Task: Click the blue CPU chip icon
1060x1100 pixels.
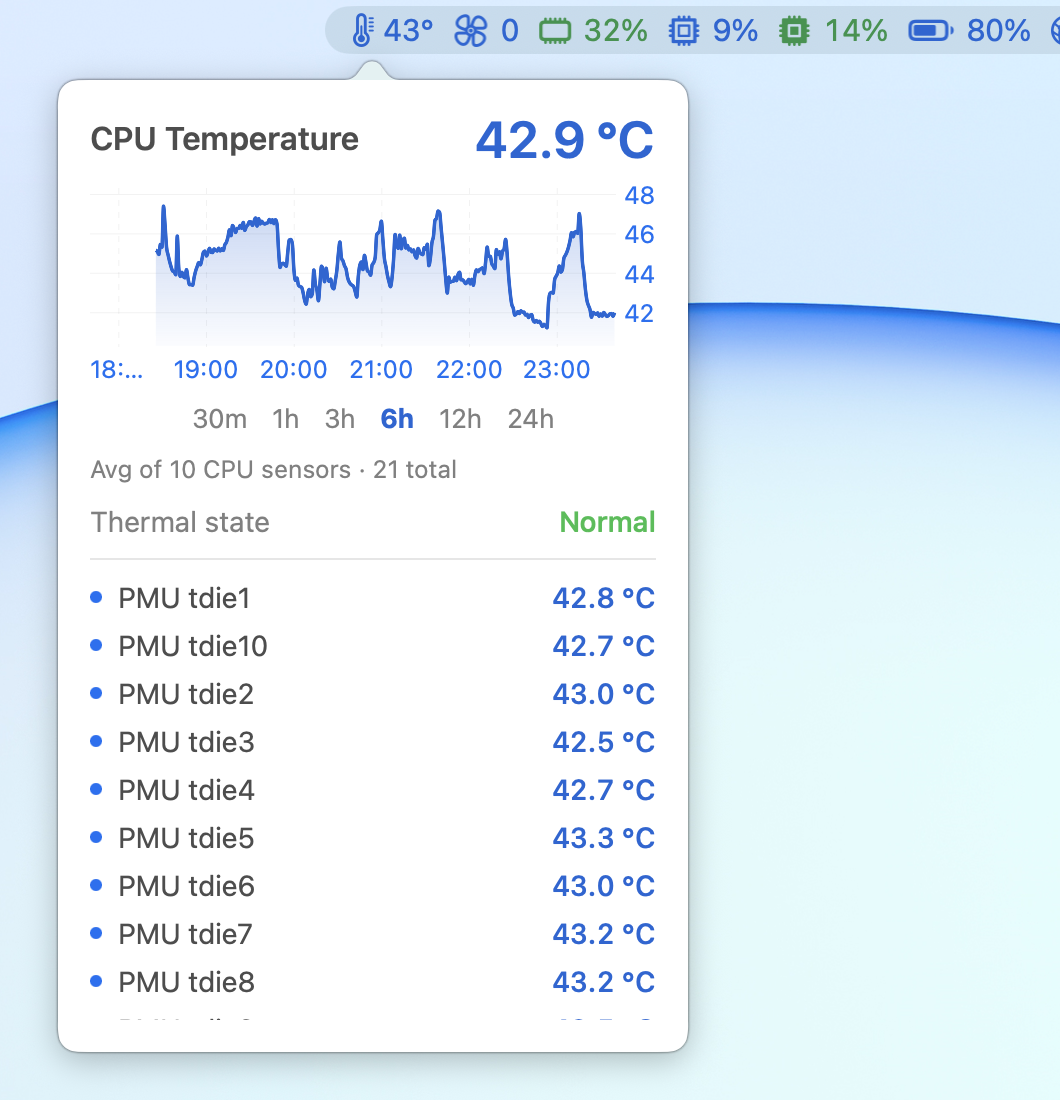Action: (x=683, y=31)
